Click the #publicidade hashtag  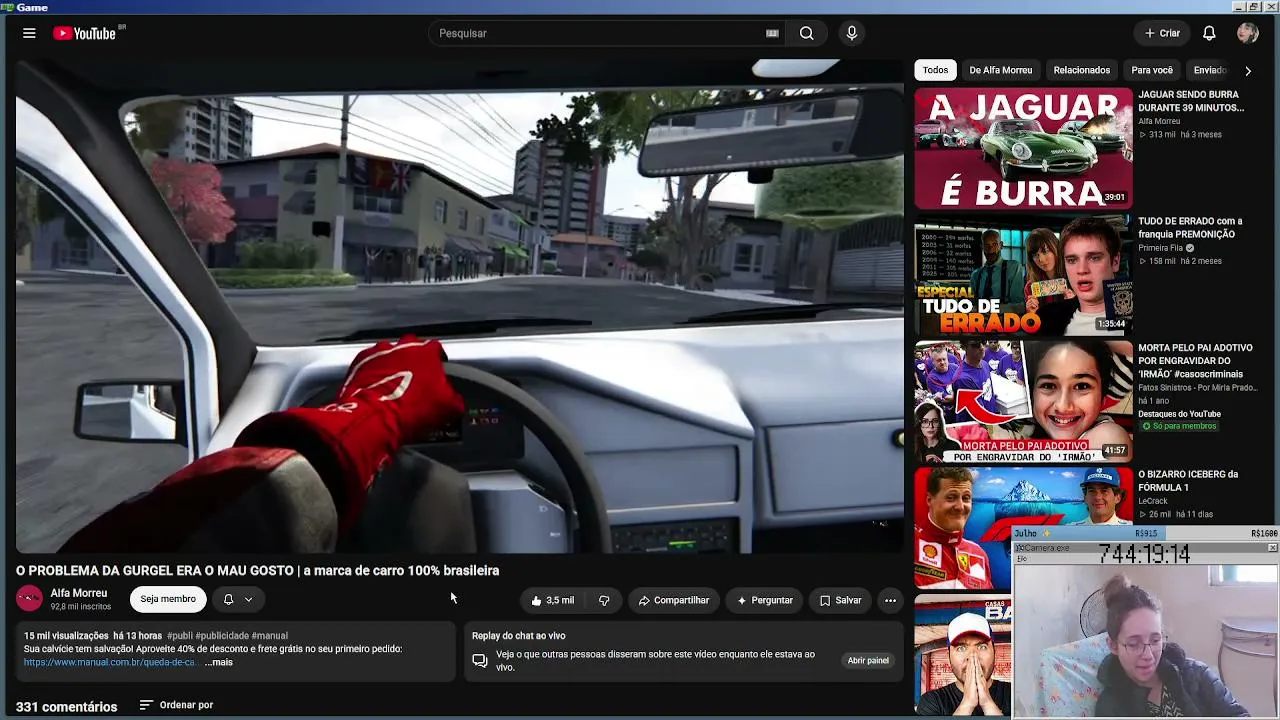click(221, 636)
